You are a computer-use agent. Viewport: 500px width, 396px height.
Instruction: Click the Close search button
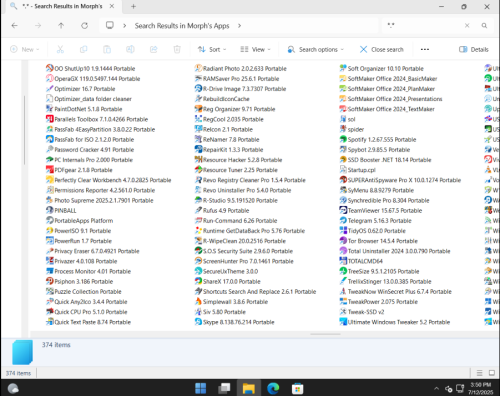[382, 49]
